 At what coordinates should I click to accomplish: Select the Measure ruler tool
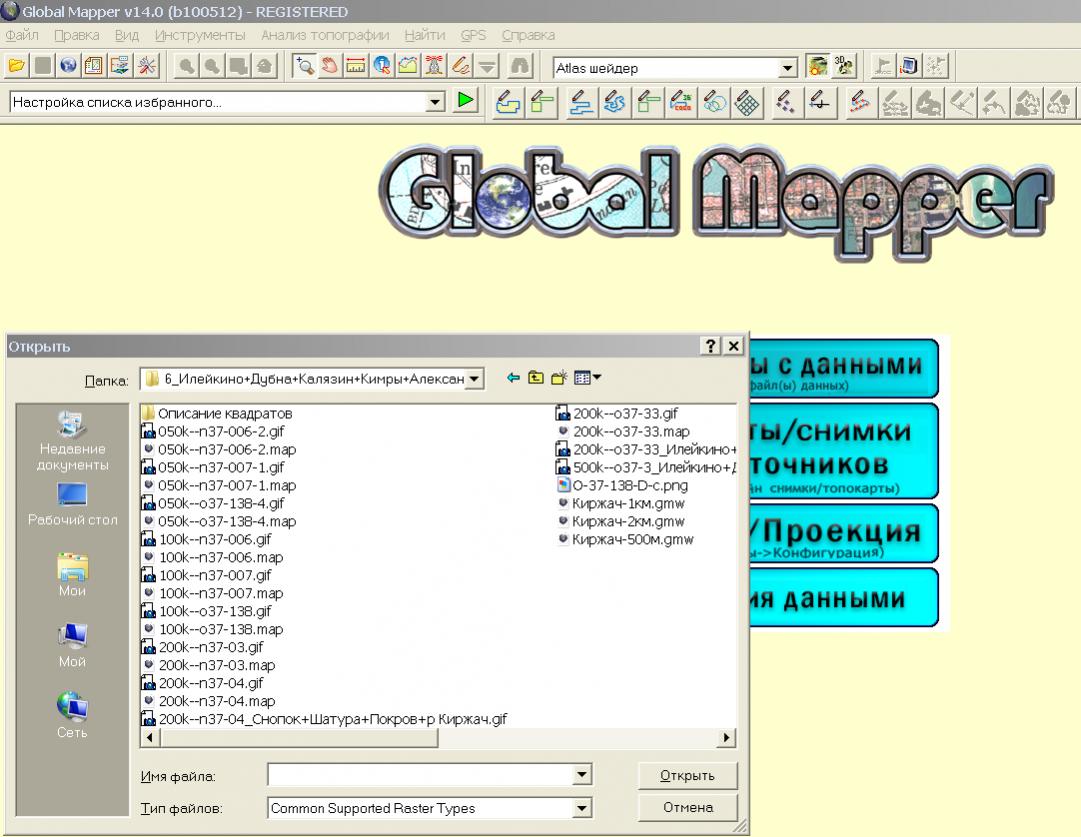click(x=356, y=67)
